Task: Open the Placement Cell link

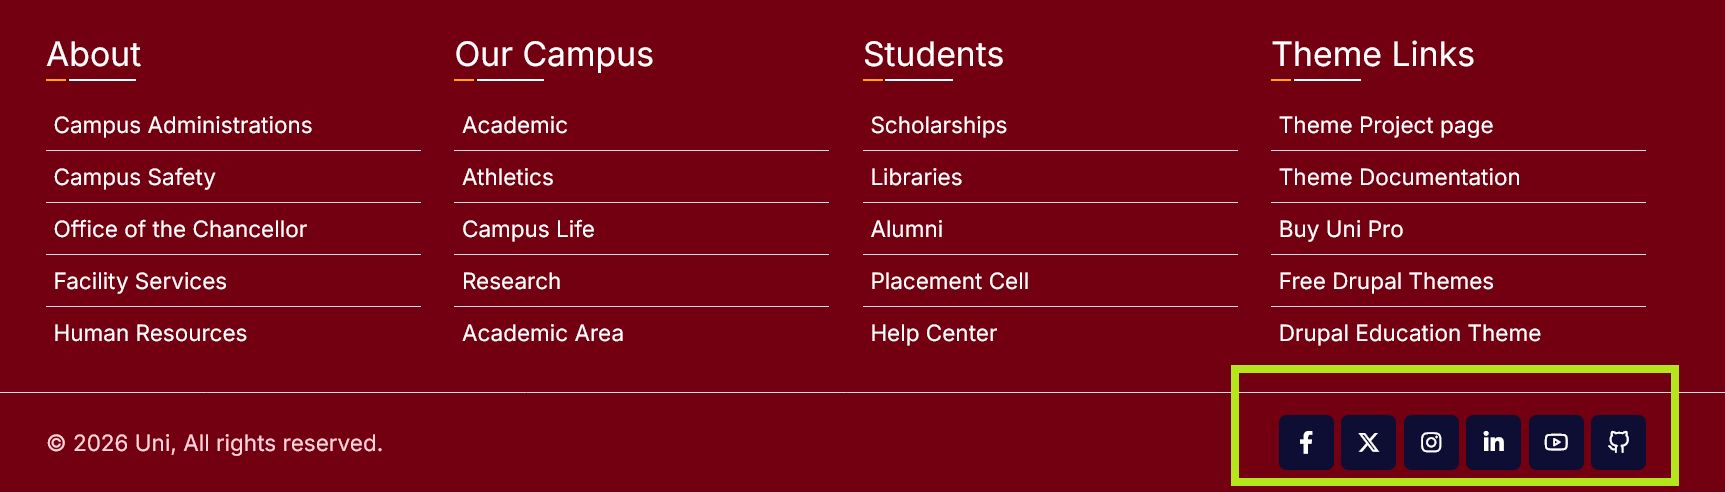Action: coord(949,281)
